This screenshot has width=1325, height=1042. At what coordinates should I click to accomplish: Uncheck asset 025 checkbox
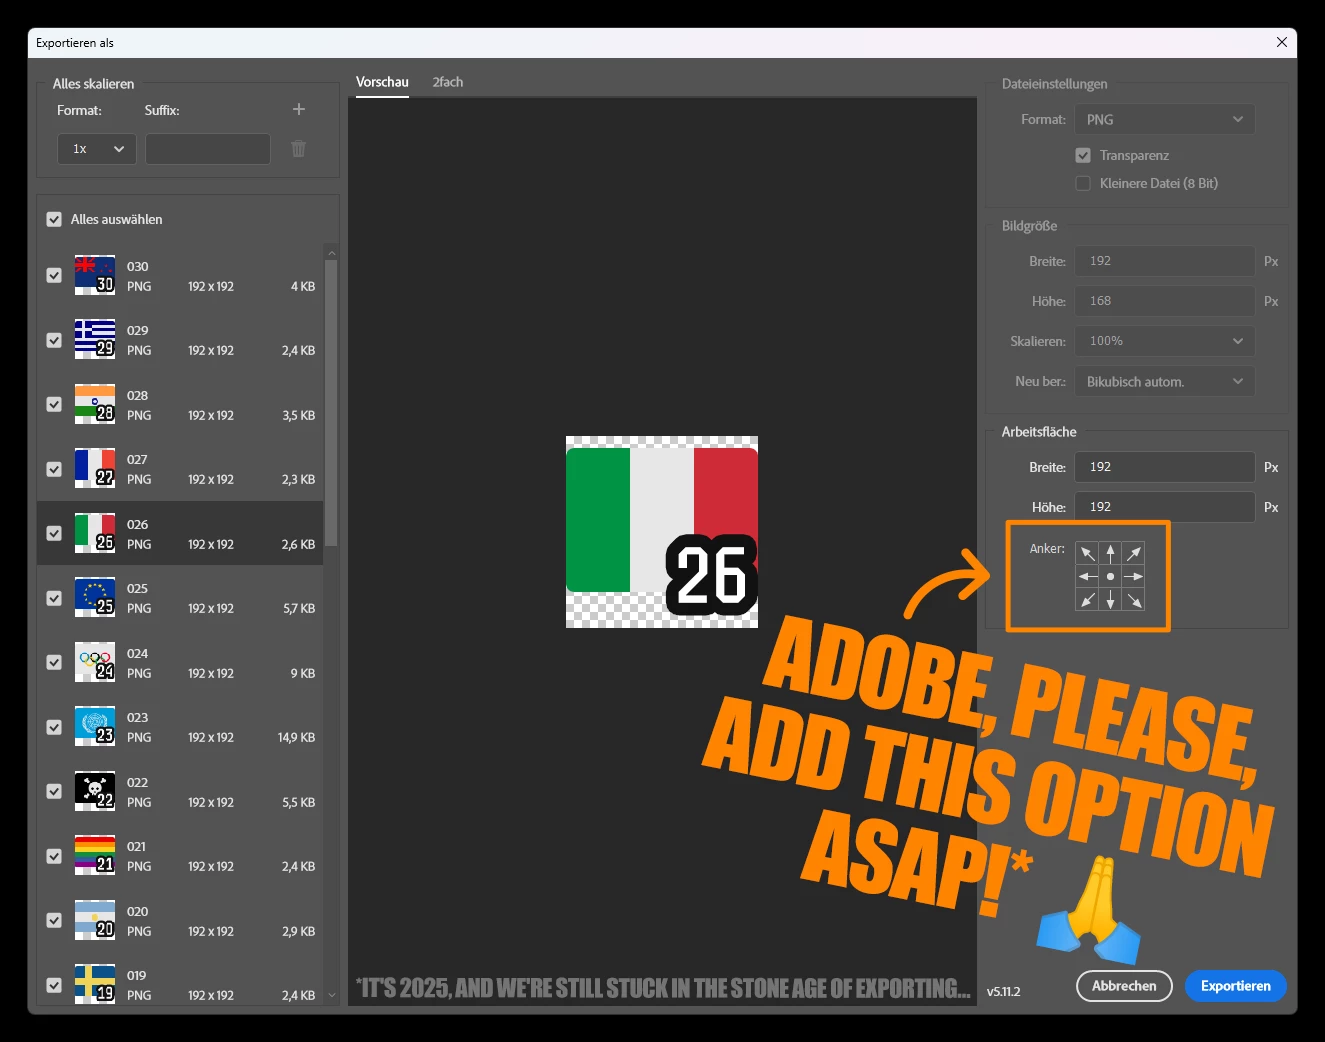(54, 598)
